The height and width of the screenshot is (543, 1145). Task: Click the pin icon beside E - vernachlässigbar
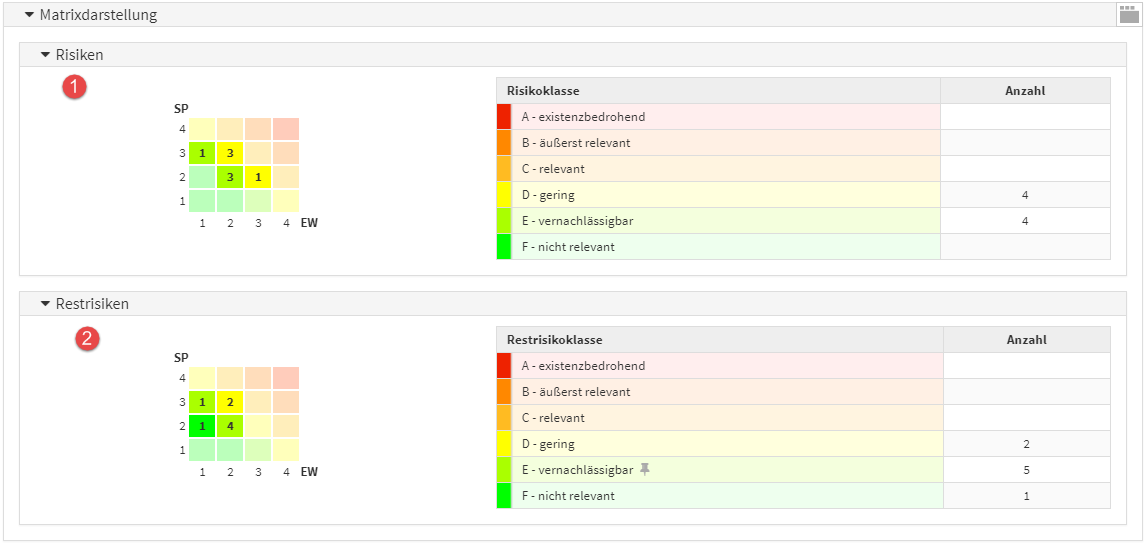pos(645,469)
